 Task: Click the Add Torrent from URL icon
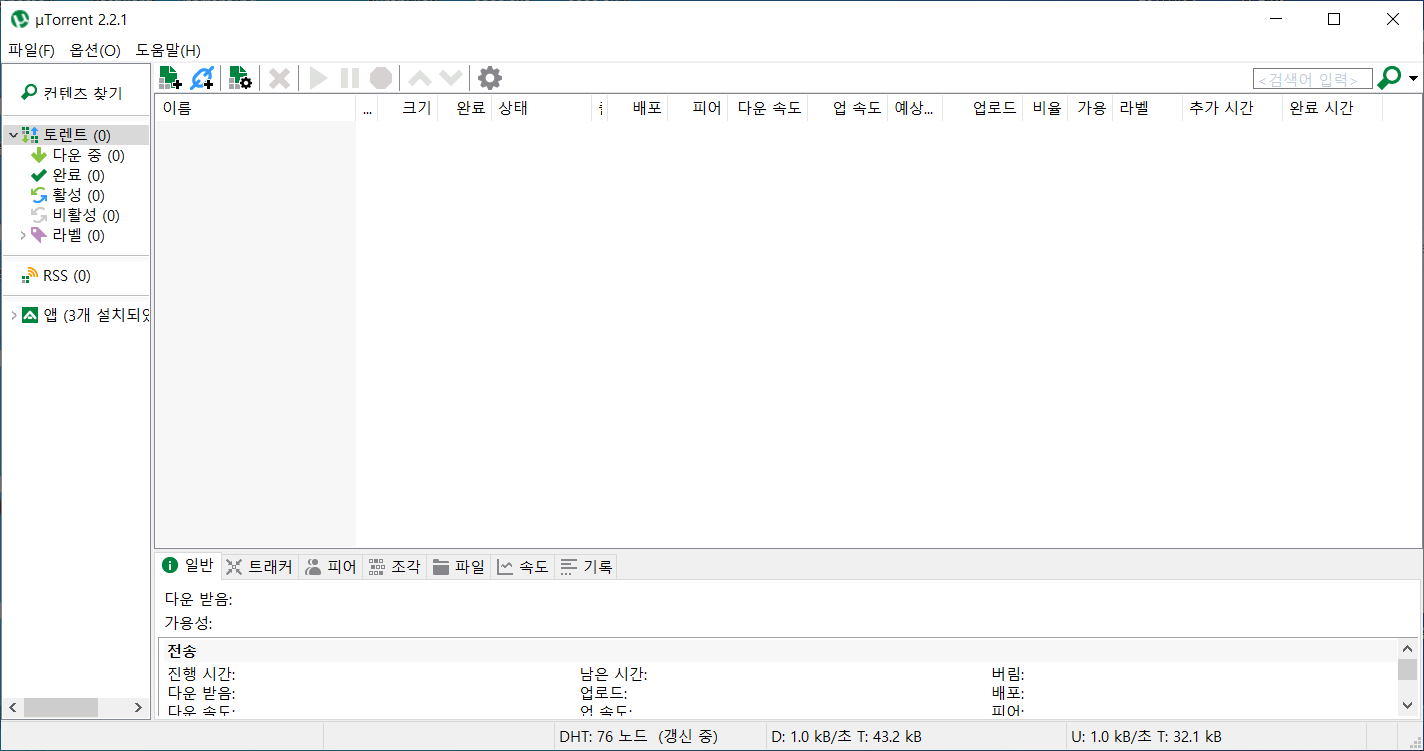[203, 78]
